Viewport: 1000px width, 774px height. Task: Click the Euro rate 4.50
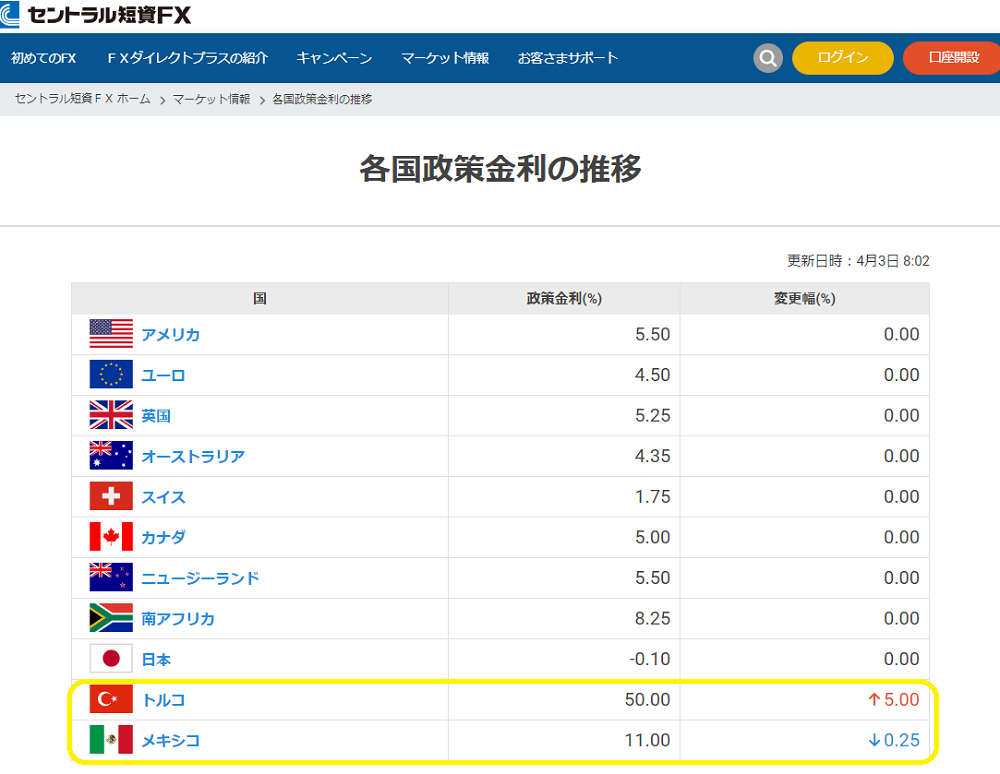[x=652, y=375]
